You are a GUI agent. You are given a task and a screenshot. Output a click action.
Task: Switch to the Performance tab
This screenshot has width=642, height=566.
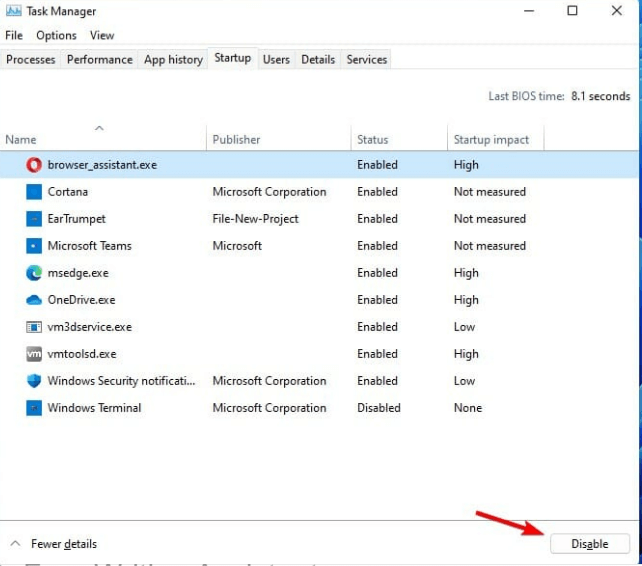pos(99,60)
